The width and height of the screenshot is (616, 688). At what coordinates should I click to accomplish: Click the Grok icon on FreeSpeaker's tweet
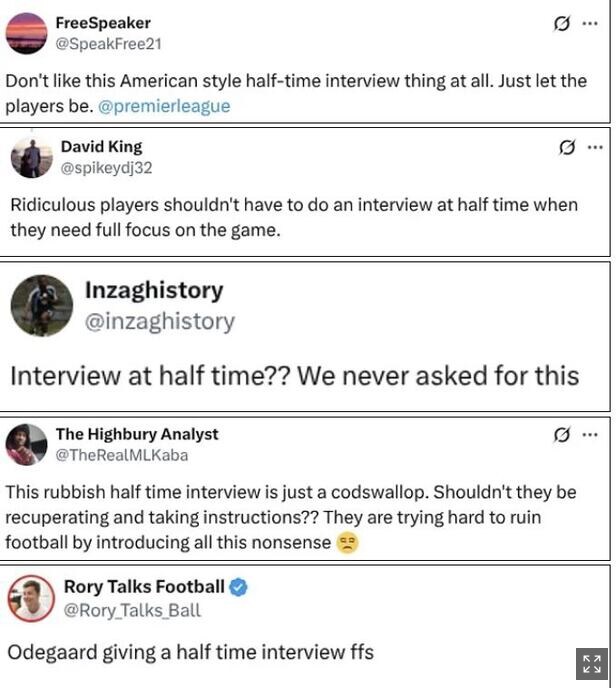coord(562,24)
